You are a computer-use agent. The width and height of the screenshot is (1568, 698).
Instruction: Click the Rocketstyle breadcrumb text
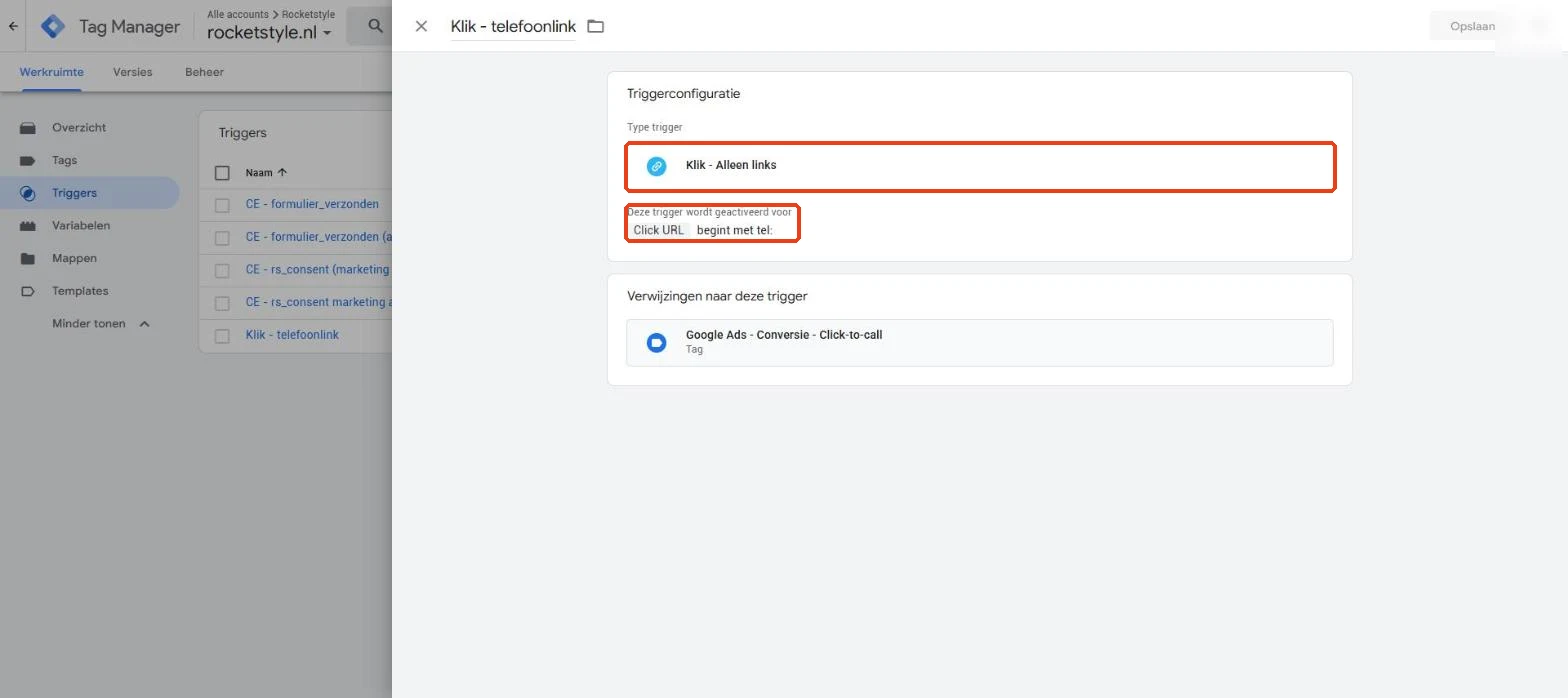(x=308, y=15)
